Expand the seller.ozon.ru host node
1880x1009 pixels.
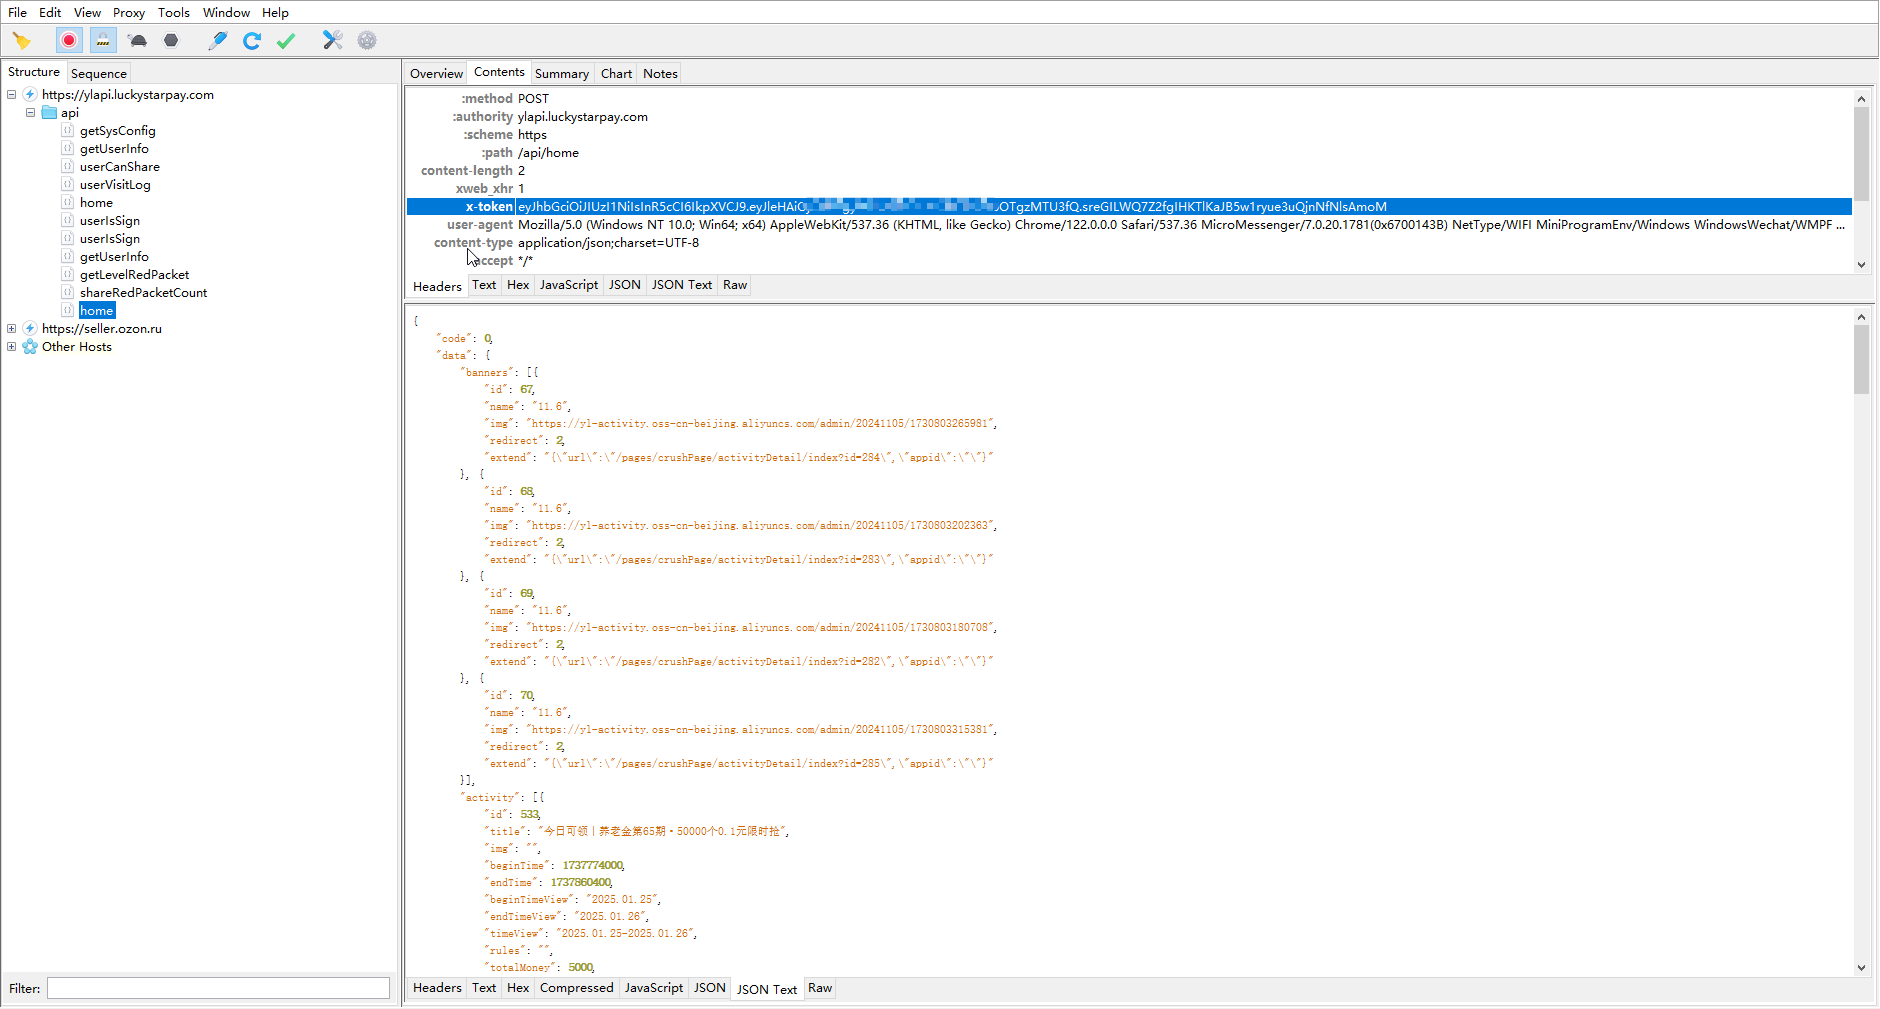pyautogui.click(x=12, y=329)
